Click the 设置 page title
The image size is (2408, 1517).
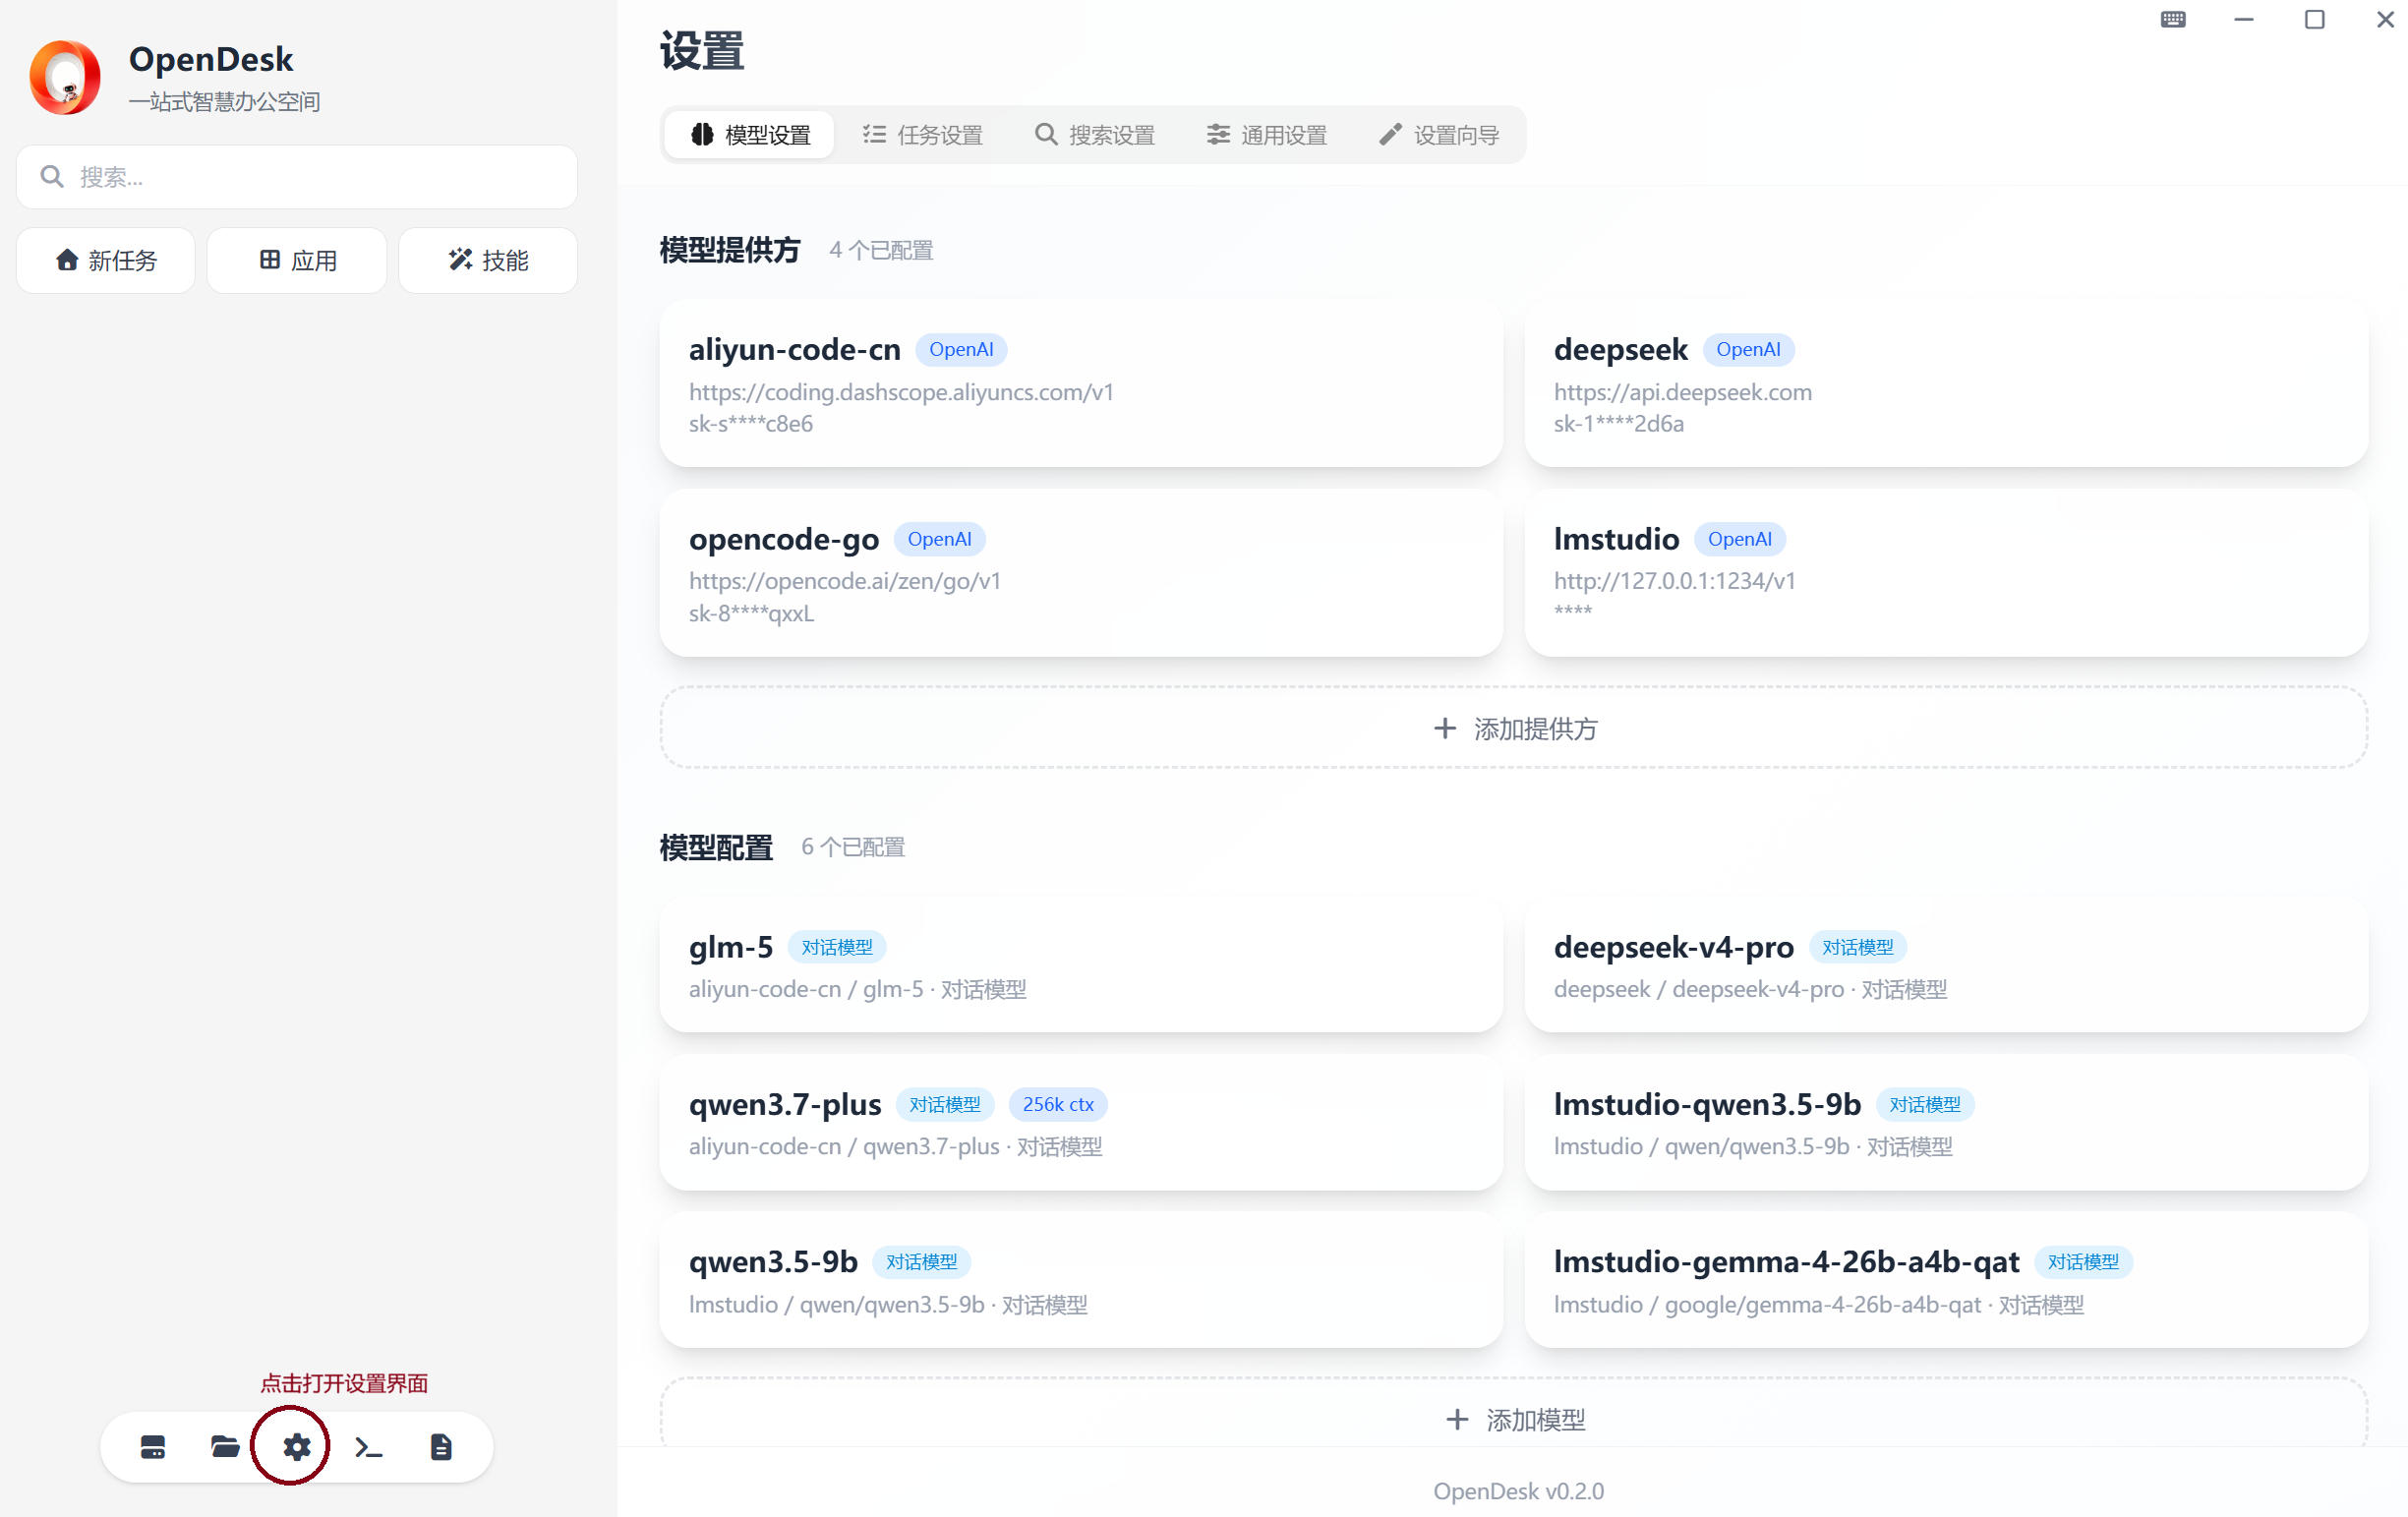[x=702, y=50]
